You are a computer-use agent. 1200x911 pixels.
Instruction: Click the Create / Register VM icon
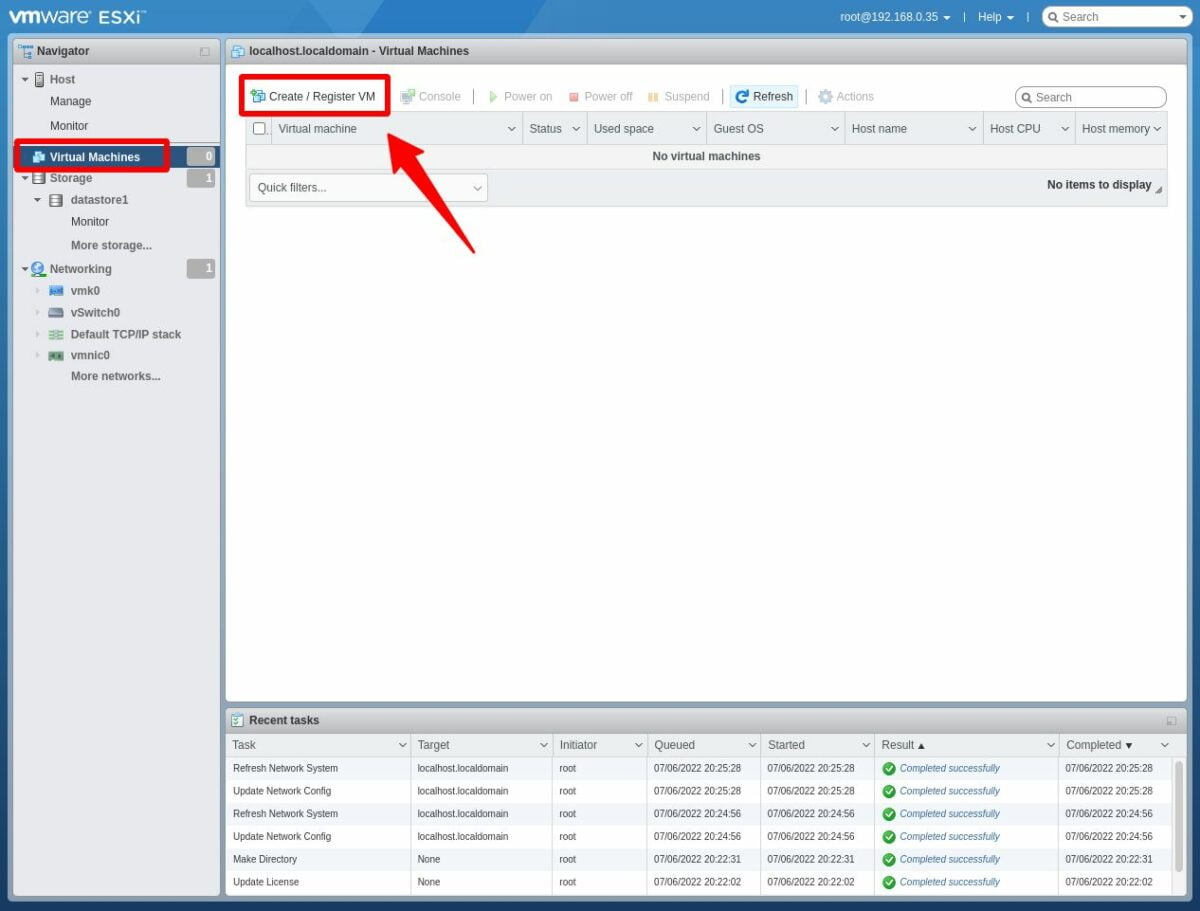click(258, 96)
